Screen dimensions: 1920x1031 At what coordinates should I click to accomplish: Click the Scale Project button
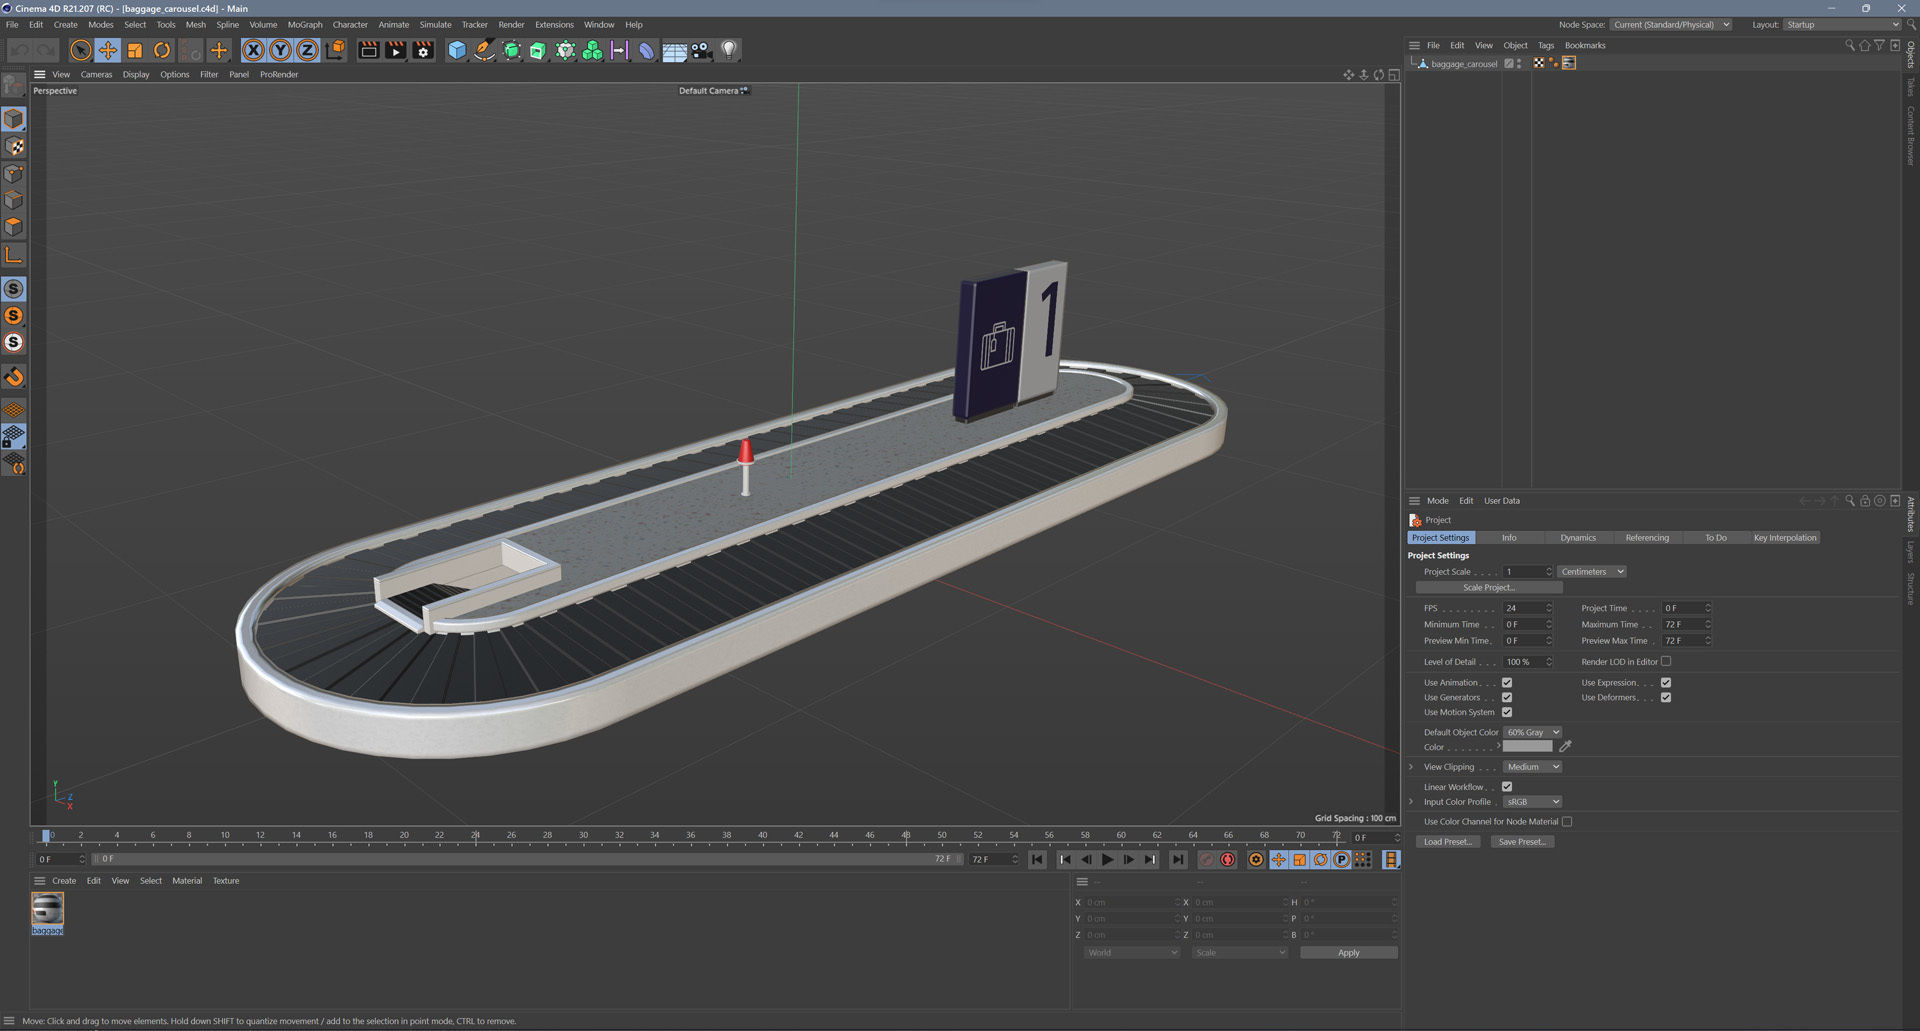tap(1489, 588)
